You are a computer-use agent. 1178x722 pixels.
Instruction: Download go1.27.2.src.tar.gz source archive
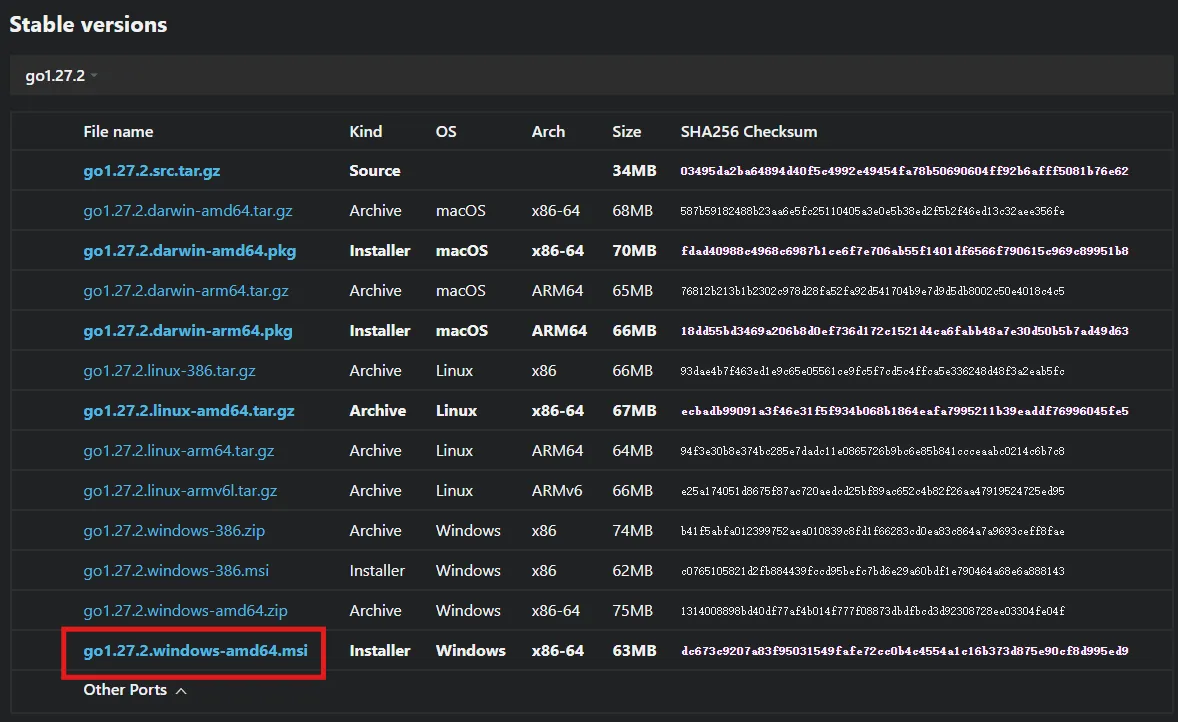pos(152,171)
